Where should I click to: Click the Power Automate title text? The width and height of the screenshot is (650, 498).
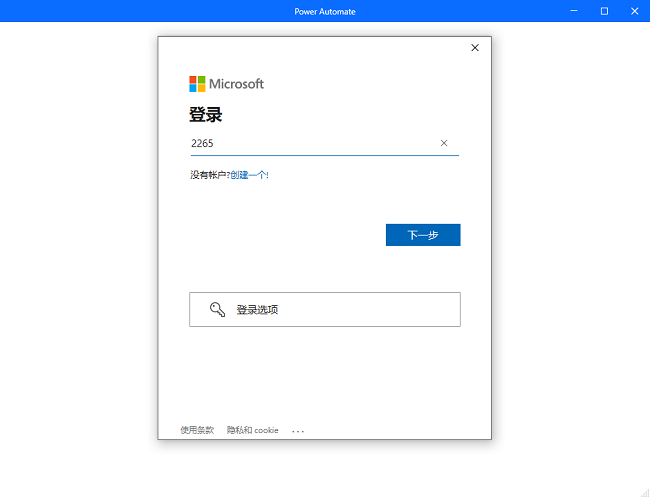pyautogui.click(x=325, y=12)
